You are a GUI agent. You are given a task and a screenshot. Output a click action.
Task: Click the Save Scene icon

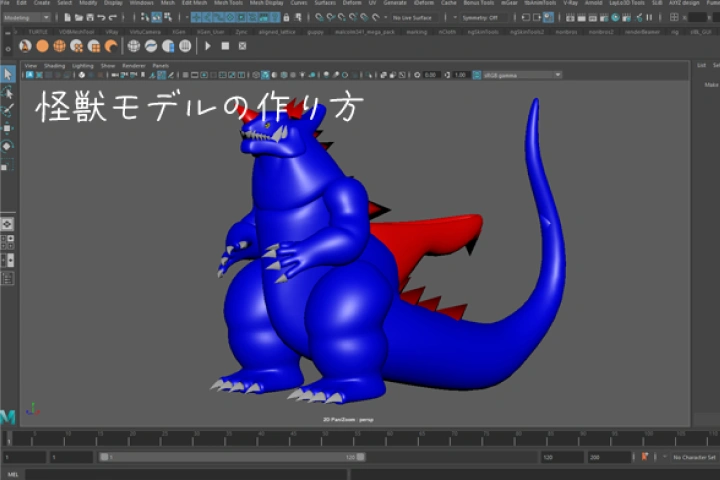point(90,18)
